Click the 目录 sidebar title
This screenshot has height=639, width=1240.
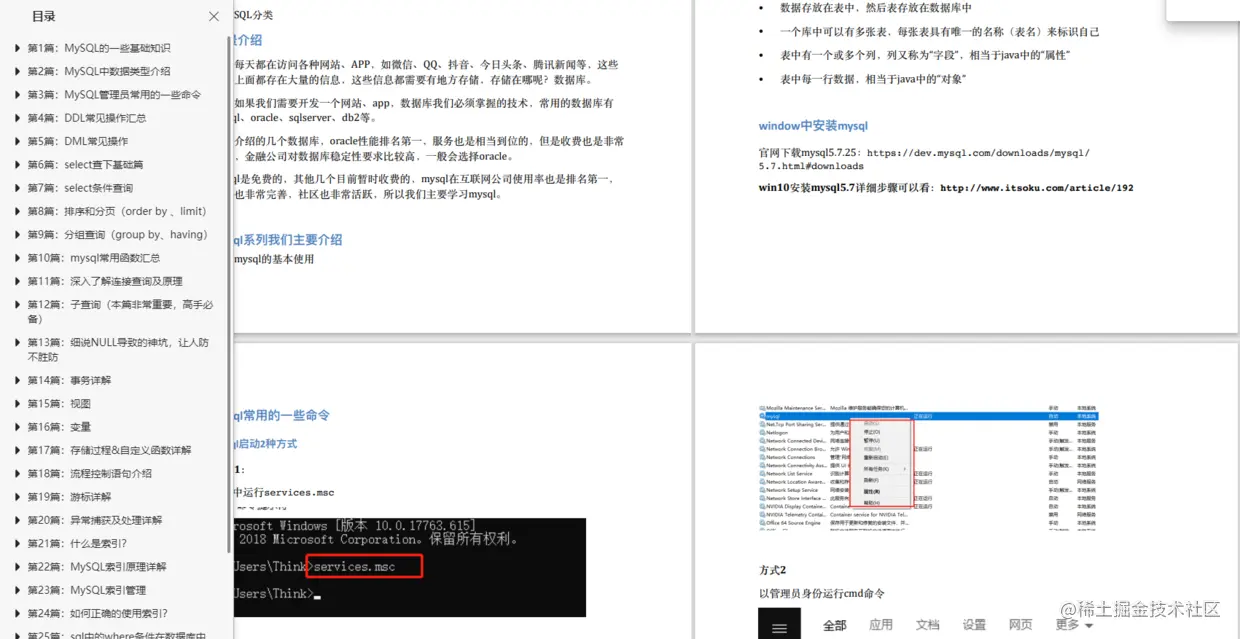43,16
